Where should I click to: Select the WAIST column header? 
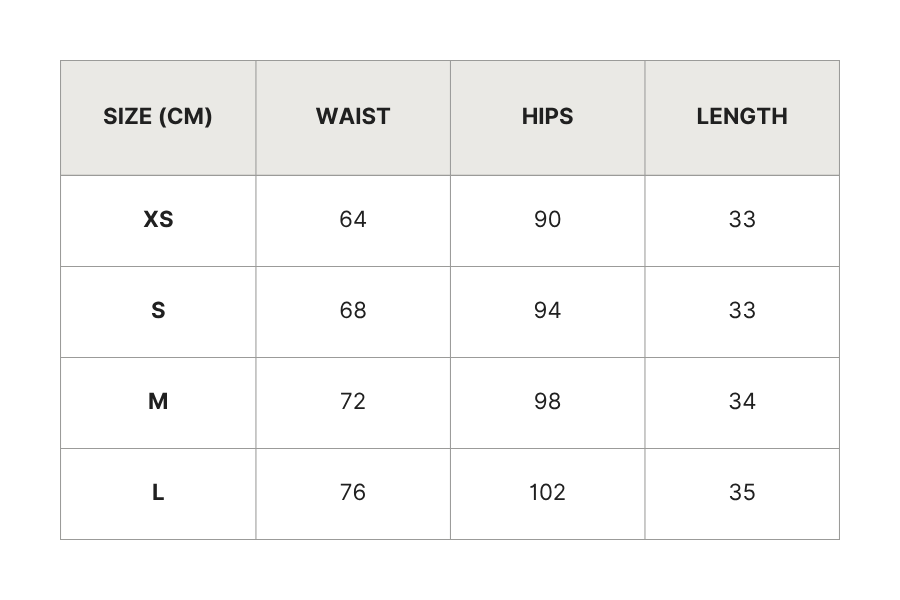point(353,117)
